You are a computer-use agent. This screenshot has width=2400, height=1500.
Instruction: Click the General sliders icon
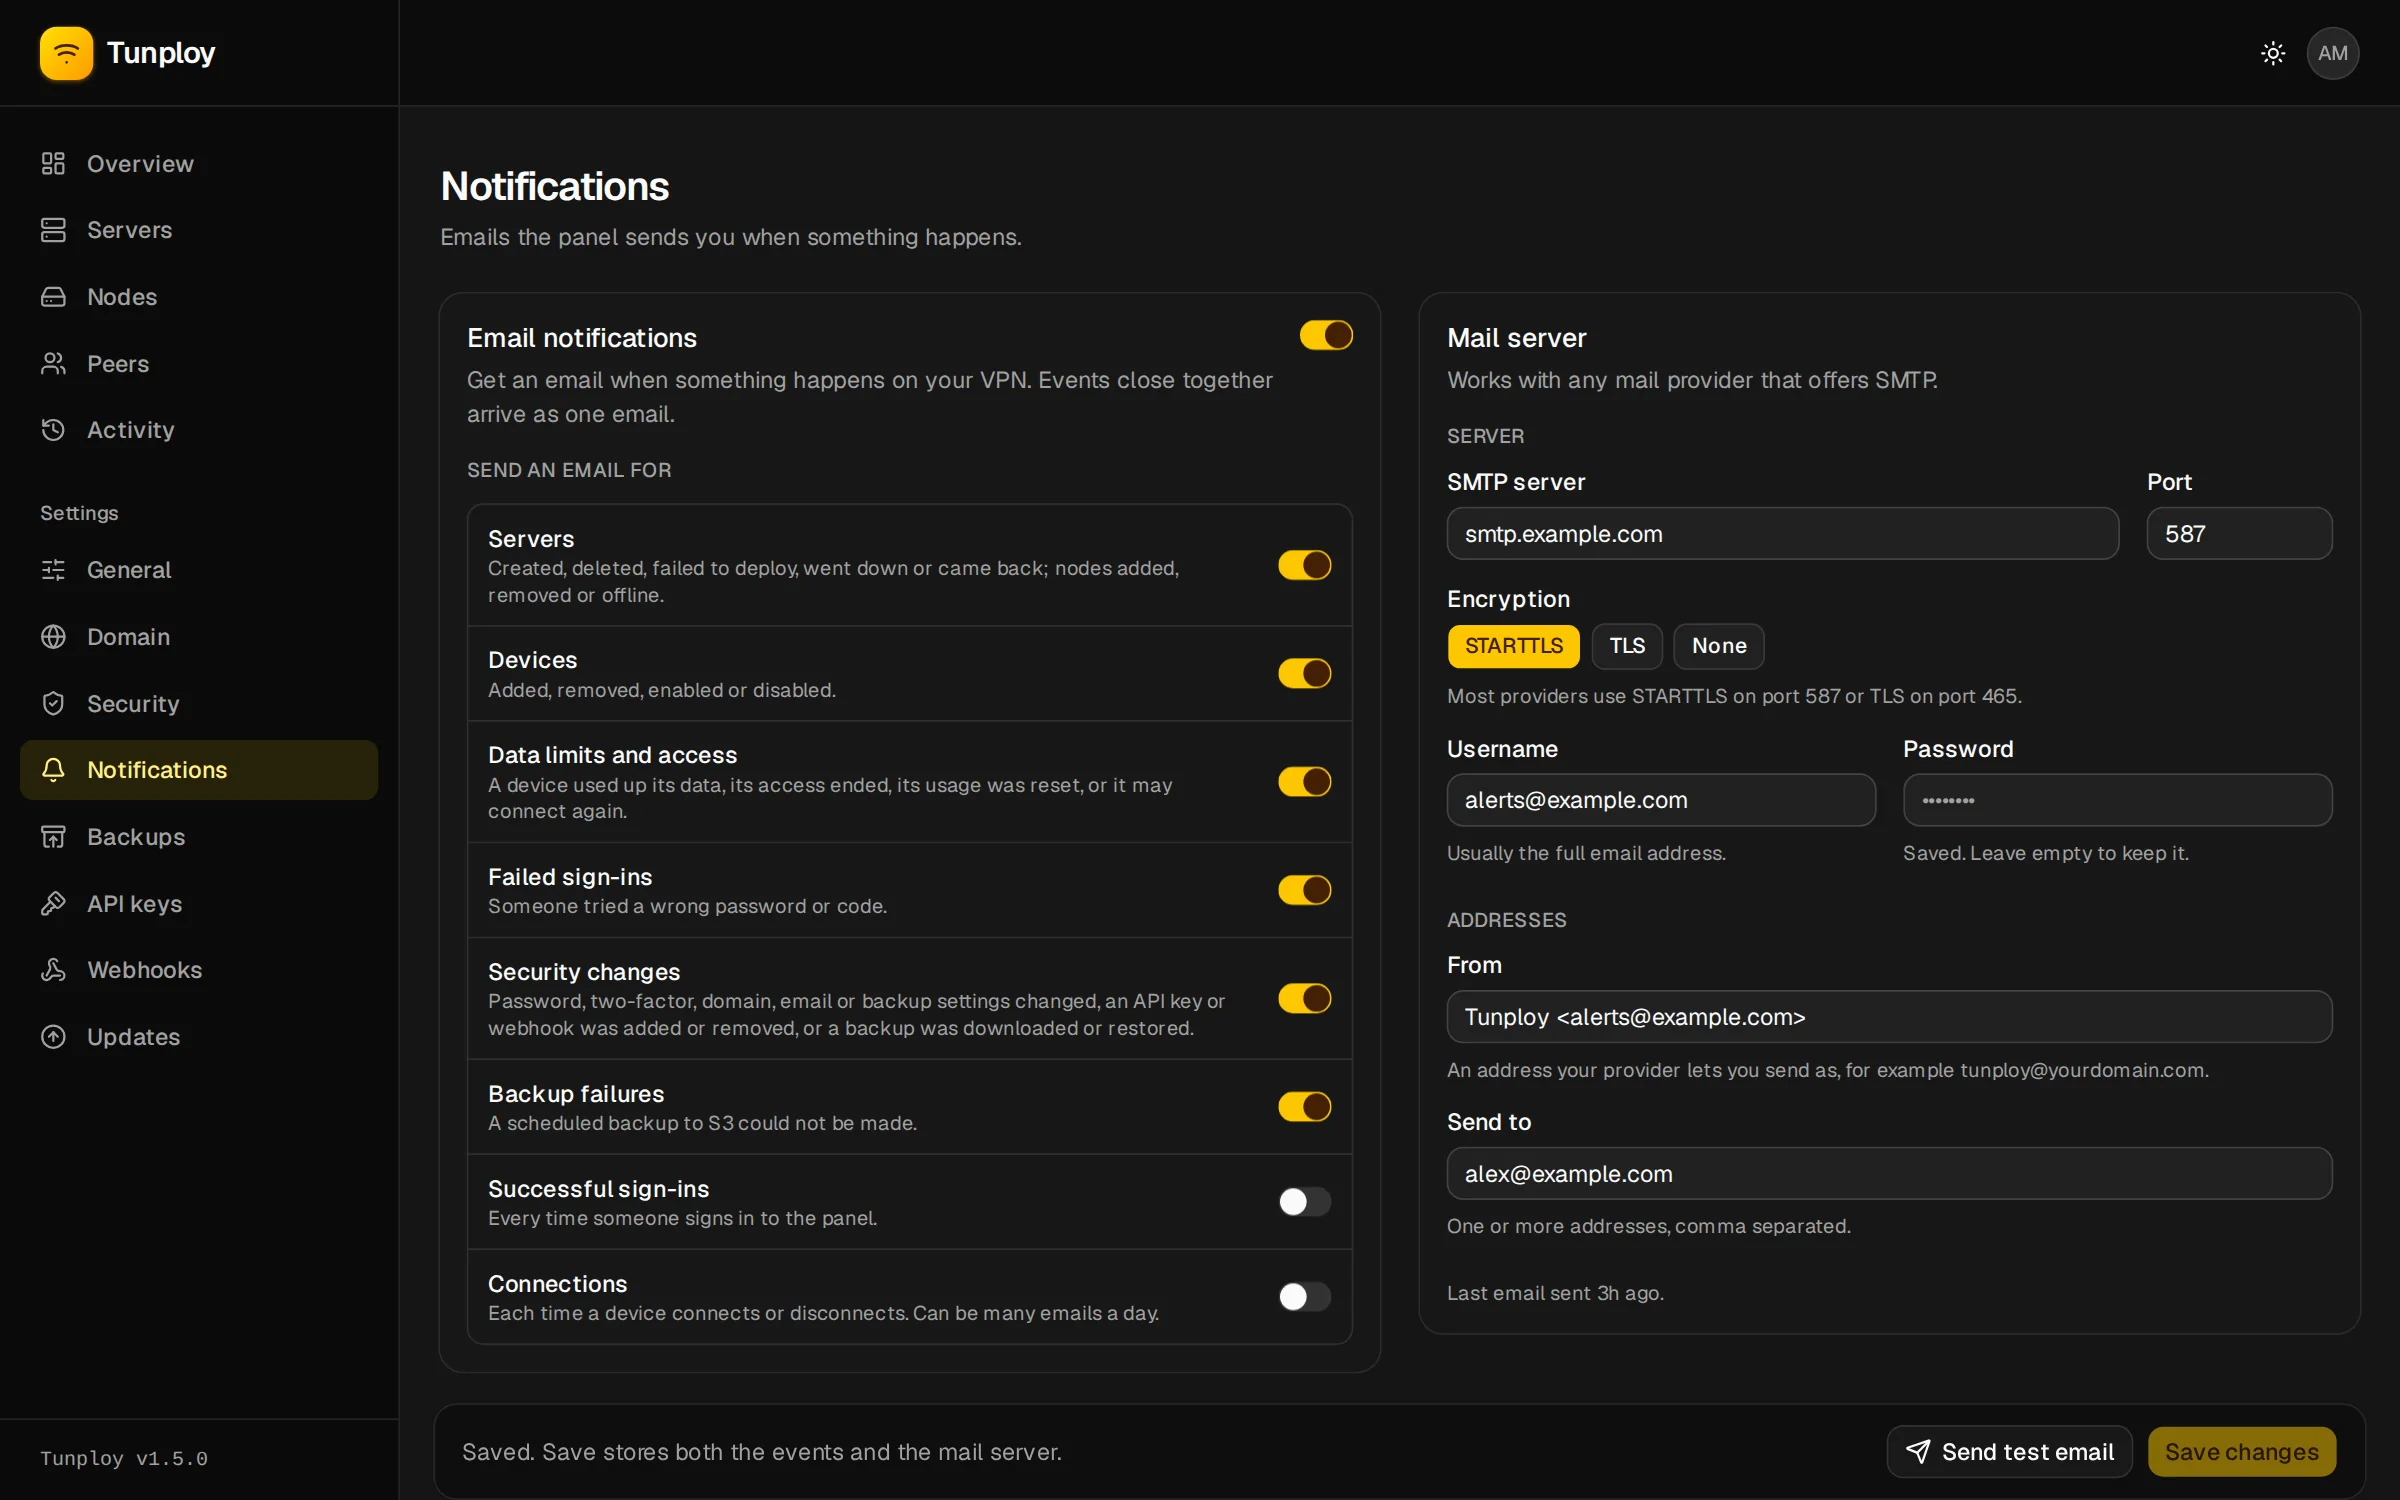coord(53,570)
